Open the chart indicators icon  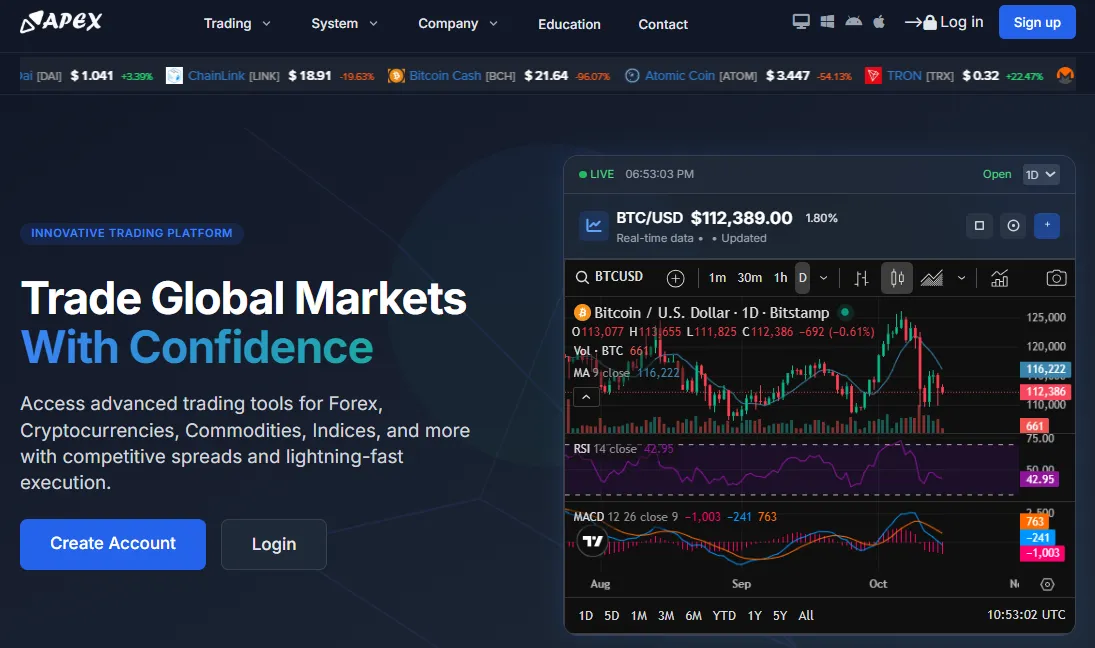point(999,278)
